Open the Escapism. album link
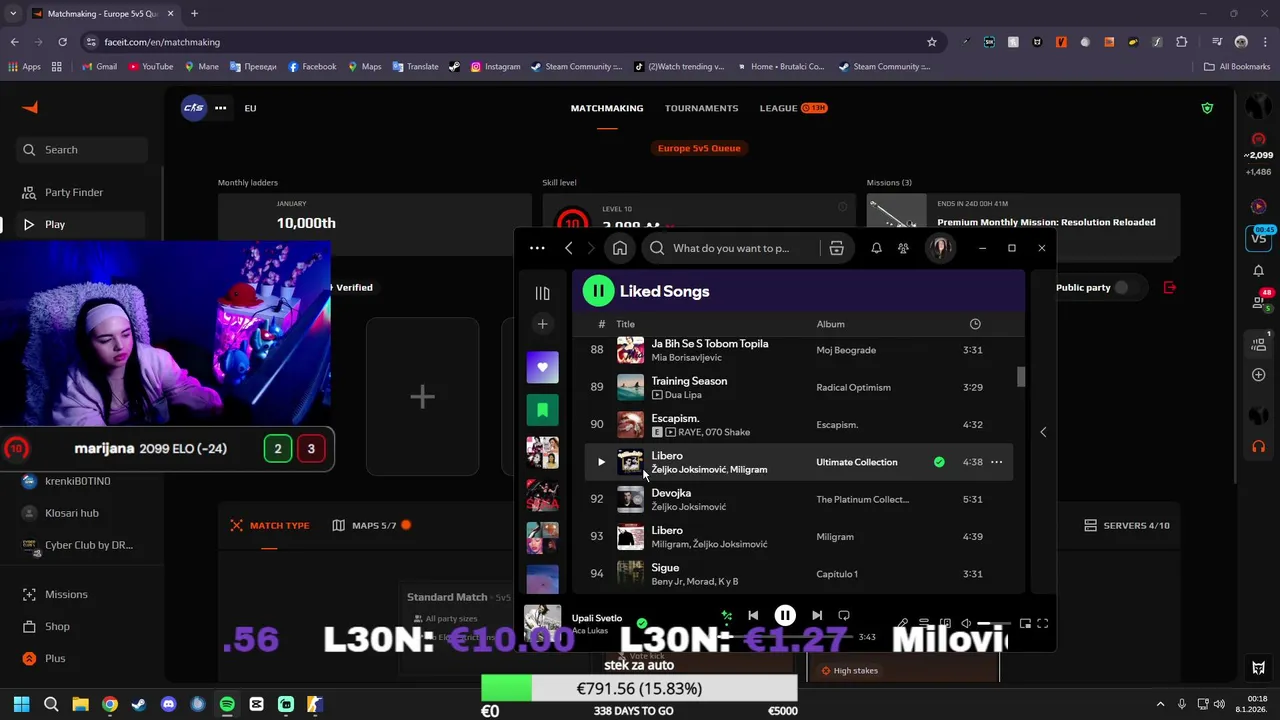The width and height of the screenshot is (1280, 720). 837,425
